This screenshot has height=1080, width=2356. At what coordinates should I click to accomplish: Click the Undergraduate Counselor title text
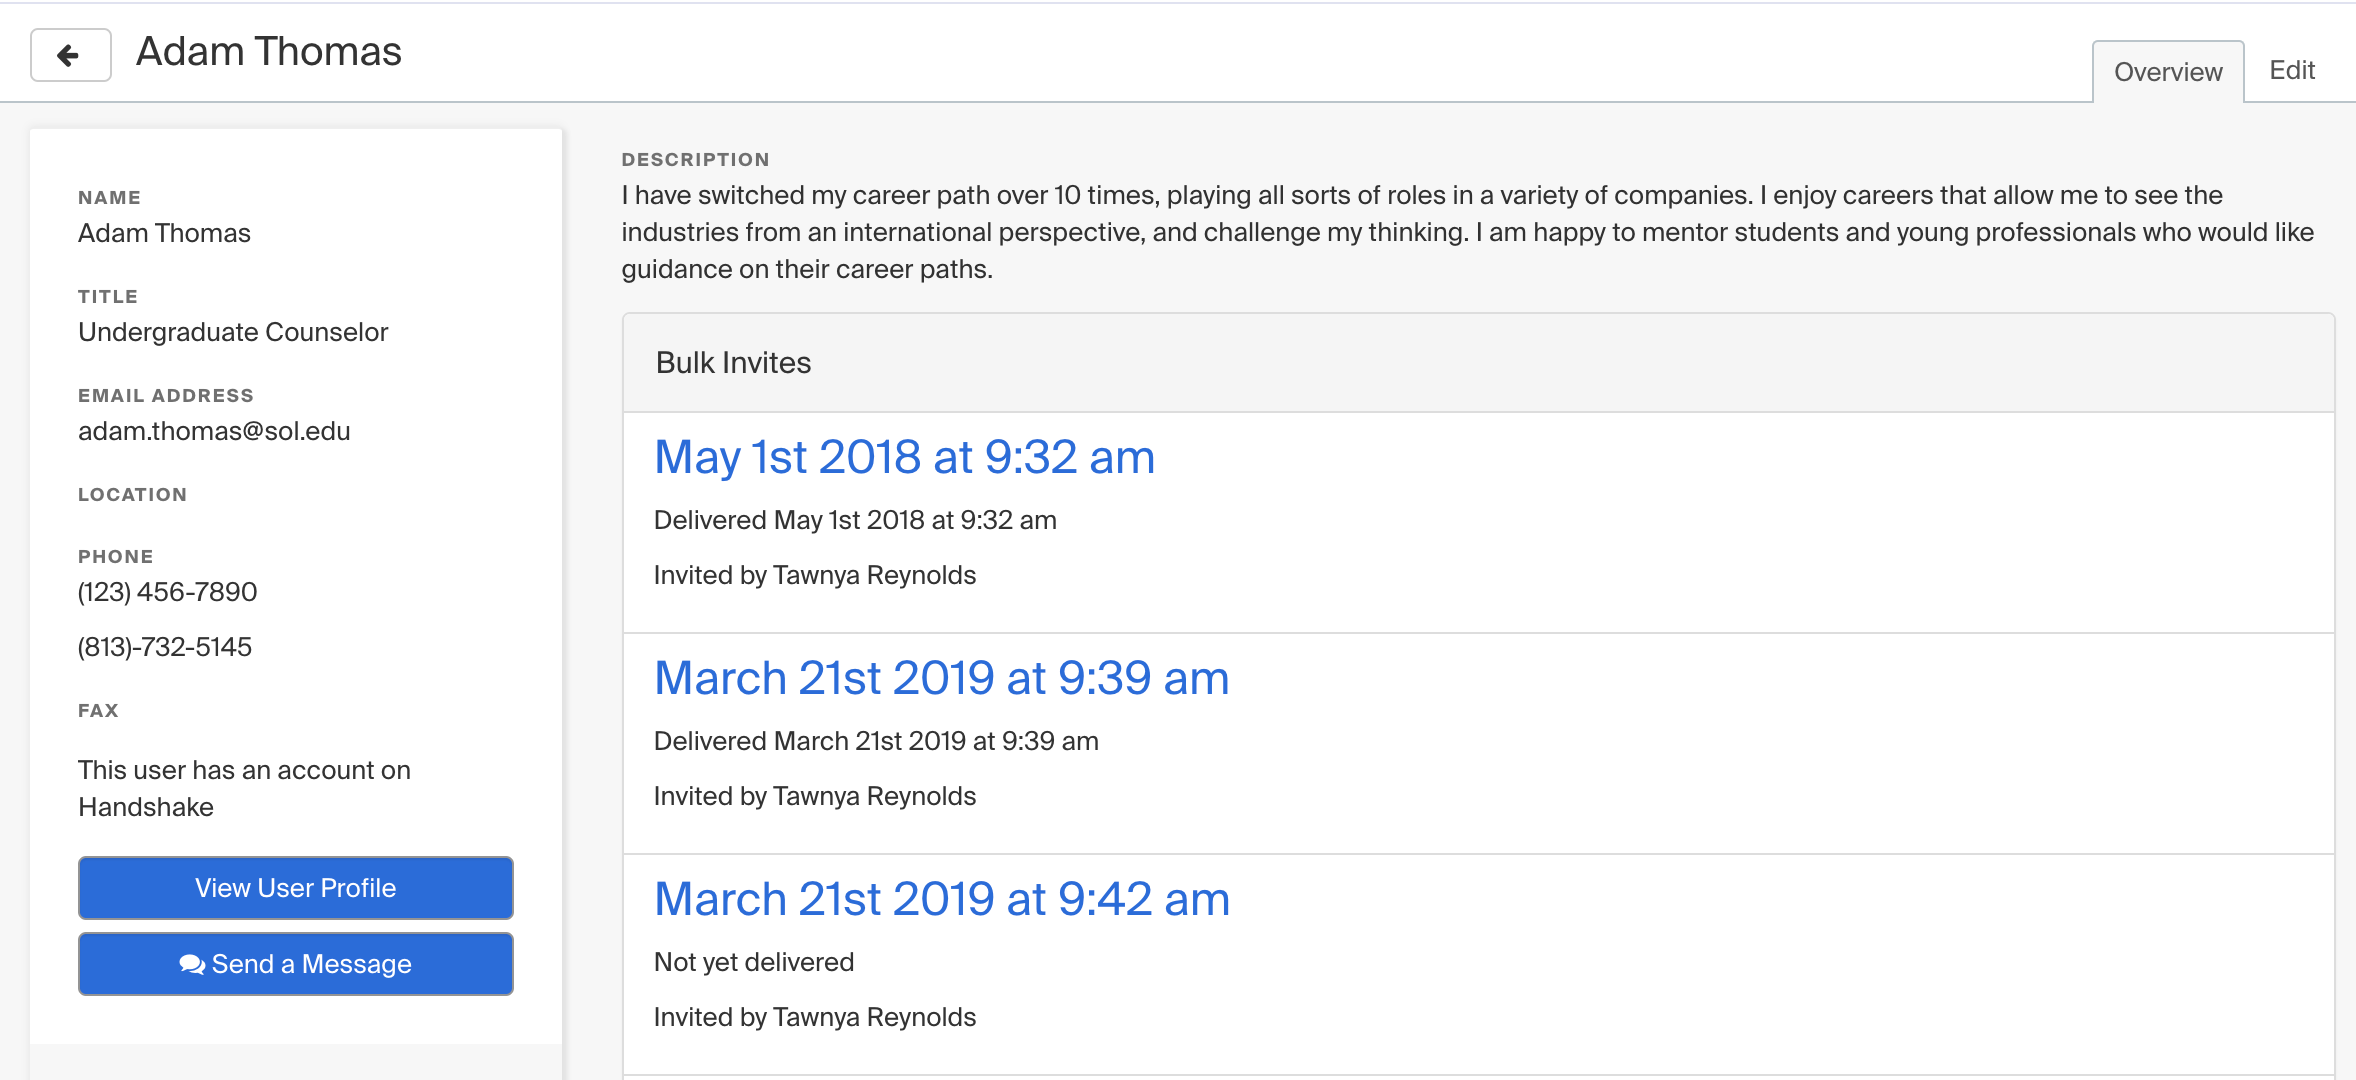click(233, 332)
